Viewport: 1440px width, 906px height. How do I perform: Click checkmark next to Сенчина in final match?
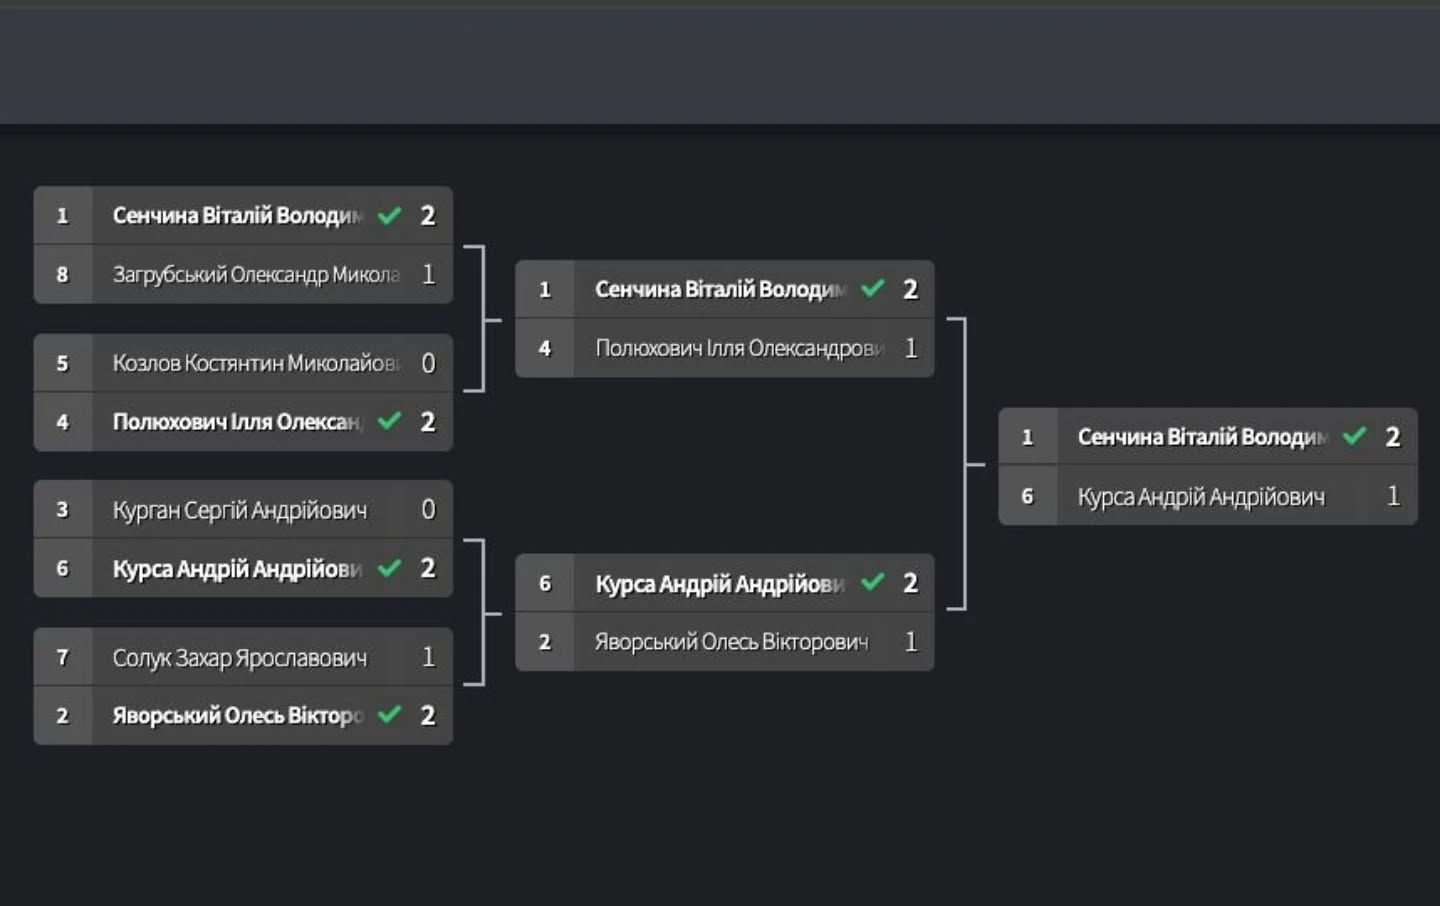[1354, 437]
